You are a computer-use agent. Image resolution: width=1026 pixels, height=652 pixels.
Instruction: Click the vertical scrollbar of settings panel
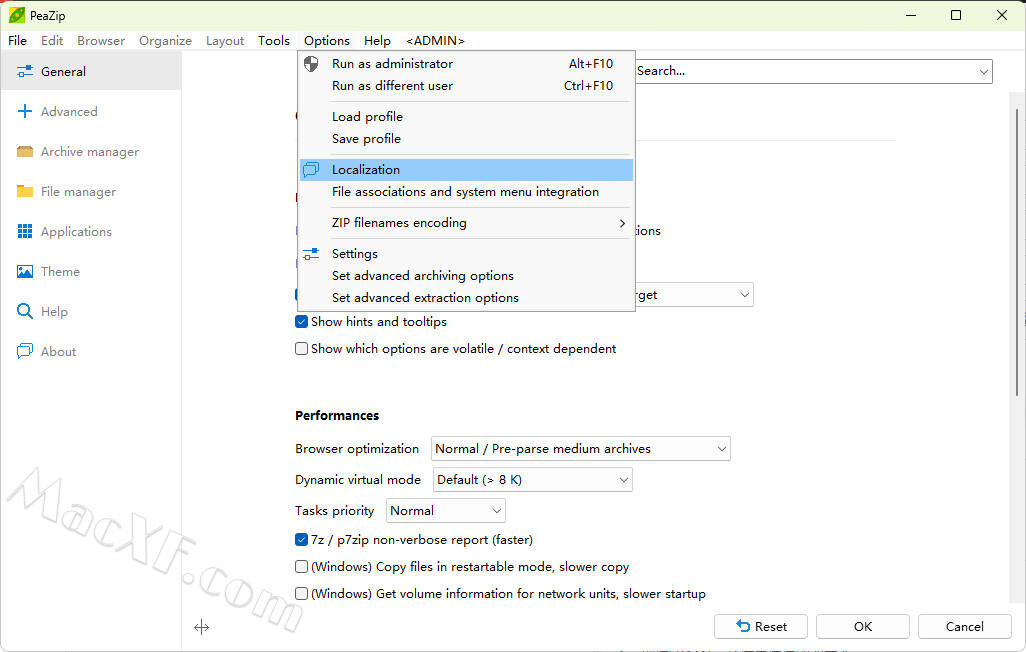pyautogui.click(x=1017, y=252)
